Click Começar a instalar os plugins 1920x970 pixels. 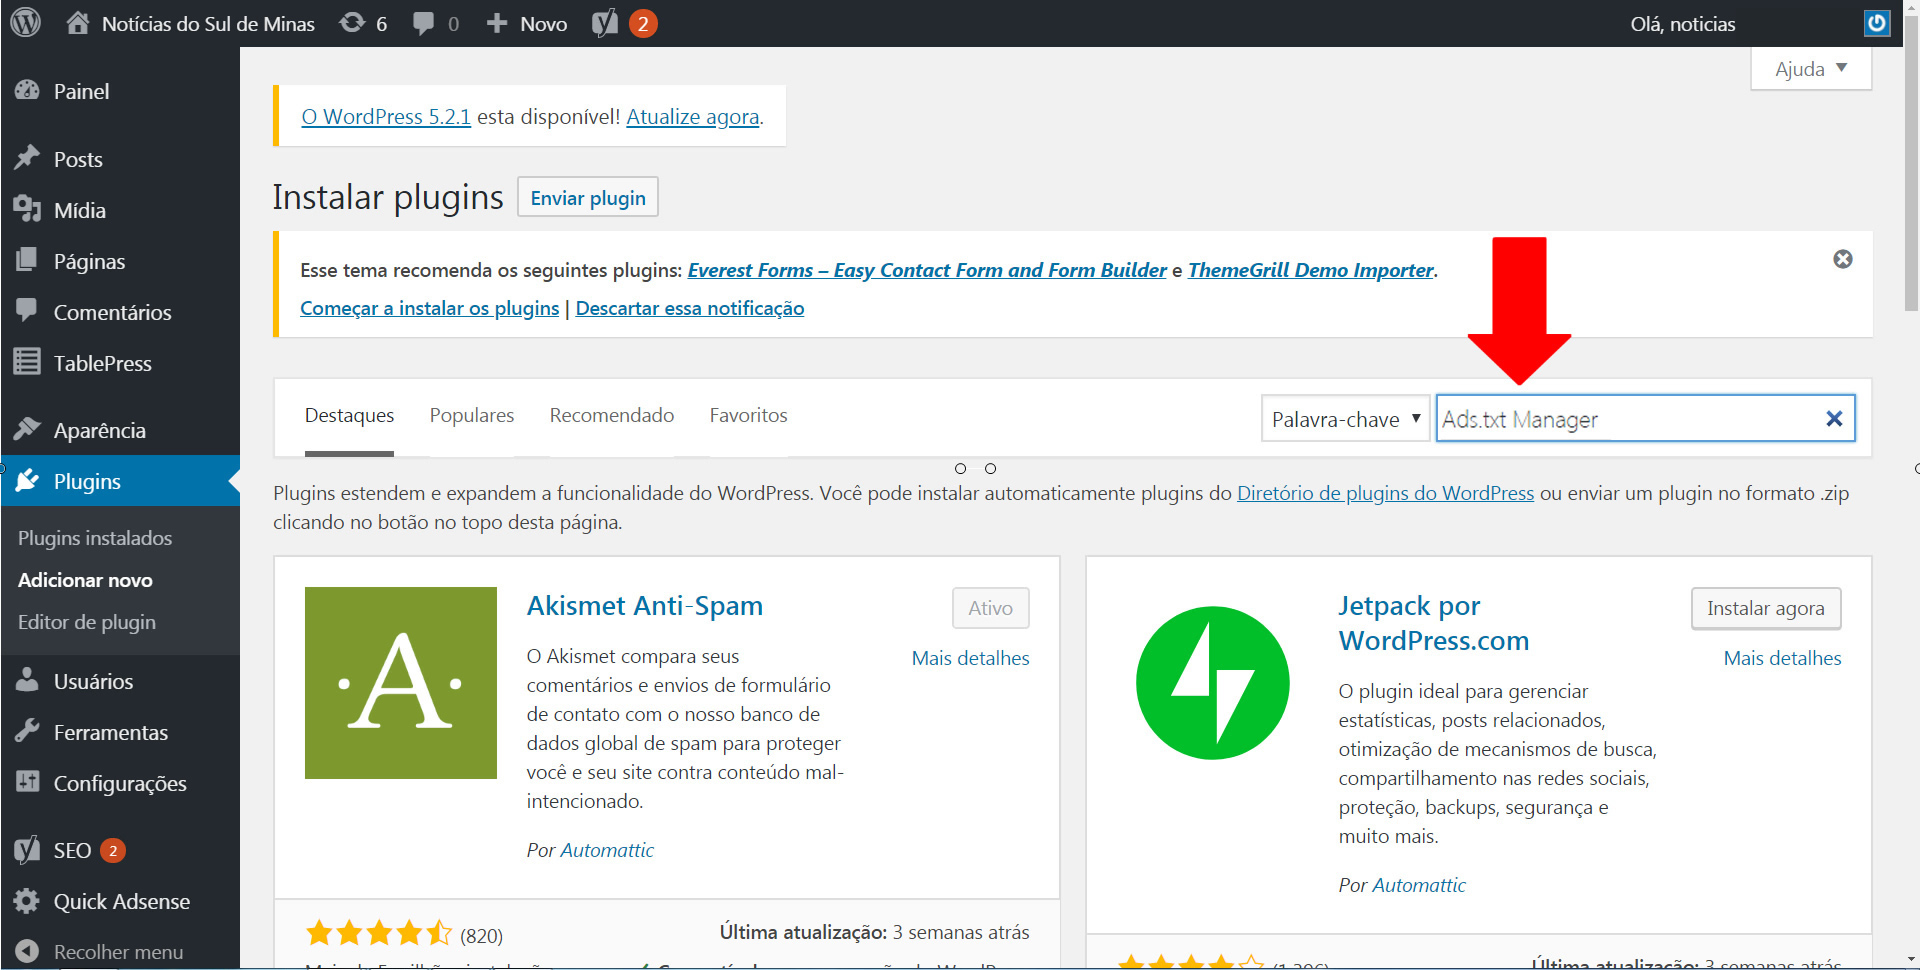pyautogui.click(x=430, y=308)
